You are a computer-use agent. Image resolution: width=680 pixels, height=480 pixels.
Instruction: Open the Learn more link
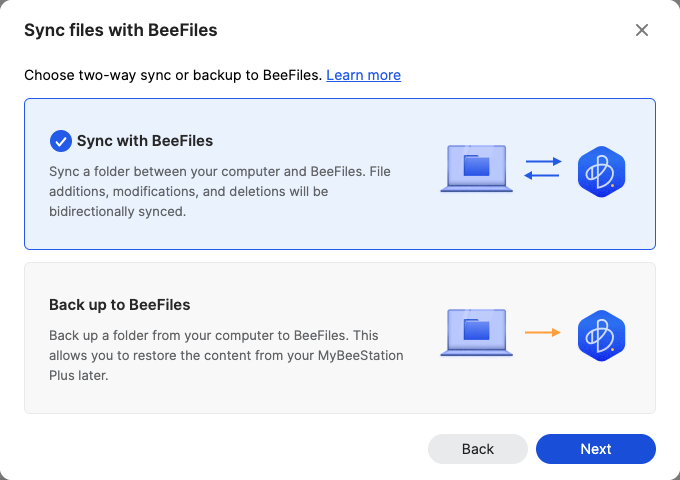[x=363, y=75]
